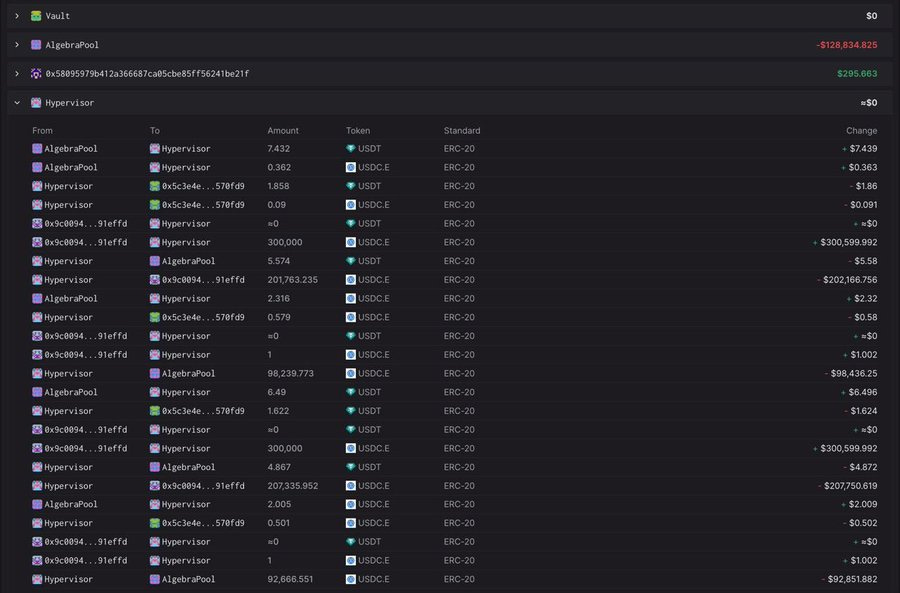This screenshot has height=593, width=900.
Task: Click the USDC.E token icon in the 201,763.235 row
Action: pos(351,280)
